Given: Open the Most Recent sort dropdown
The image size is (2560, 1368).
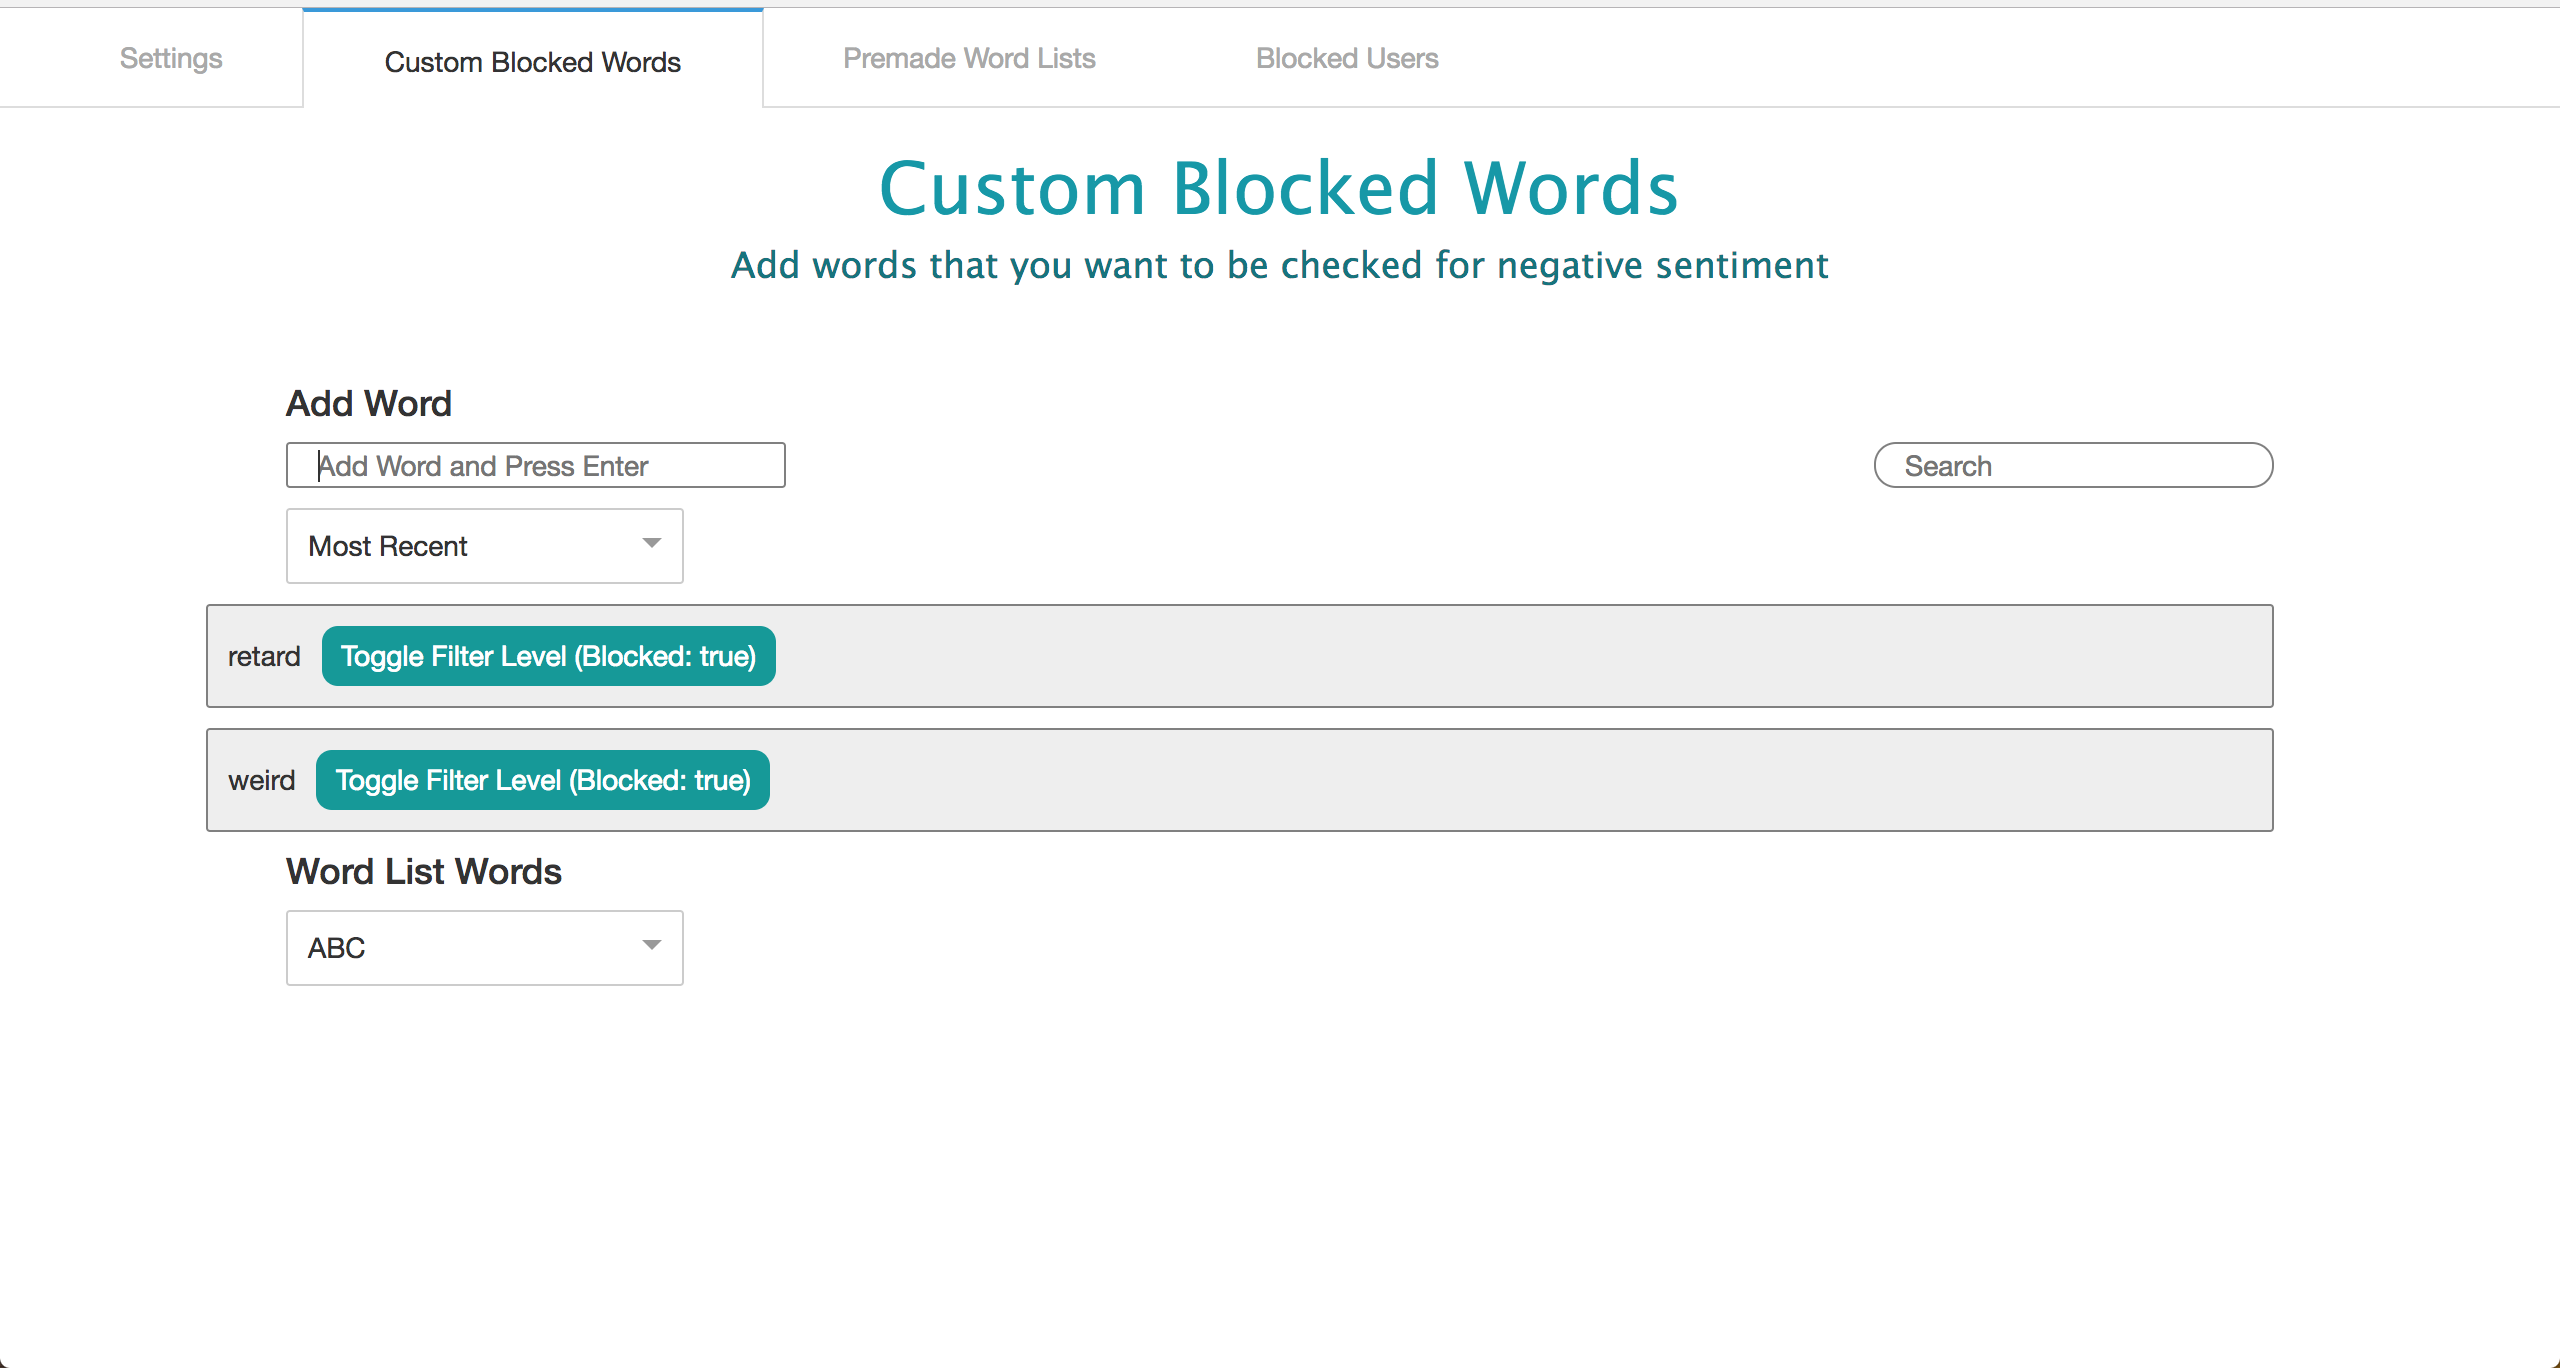Looking at the screenshot, I should 485,546.
